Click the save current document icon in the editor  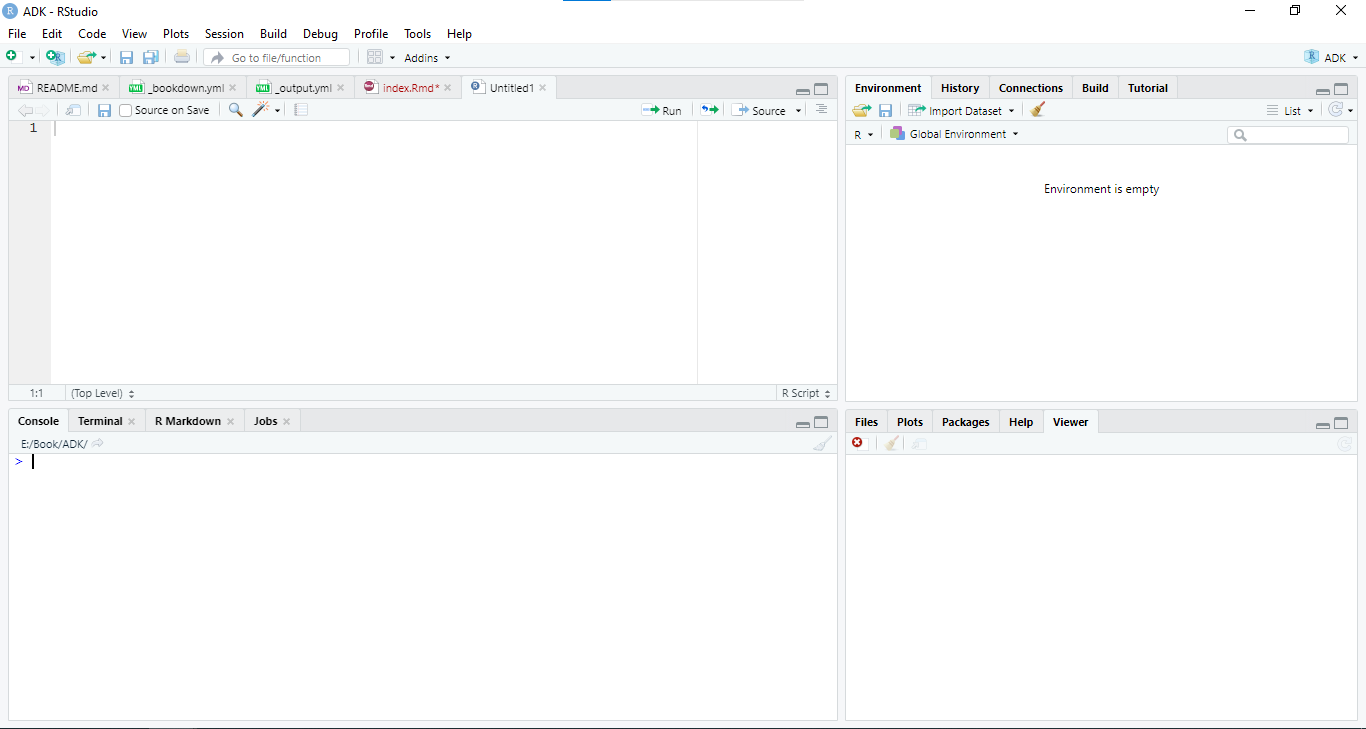[104, 110]
